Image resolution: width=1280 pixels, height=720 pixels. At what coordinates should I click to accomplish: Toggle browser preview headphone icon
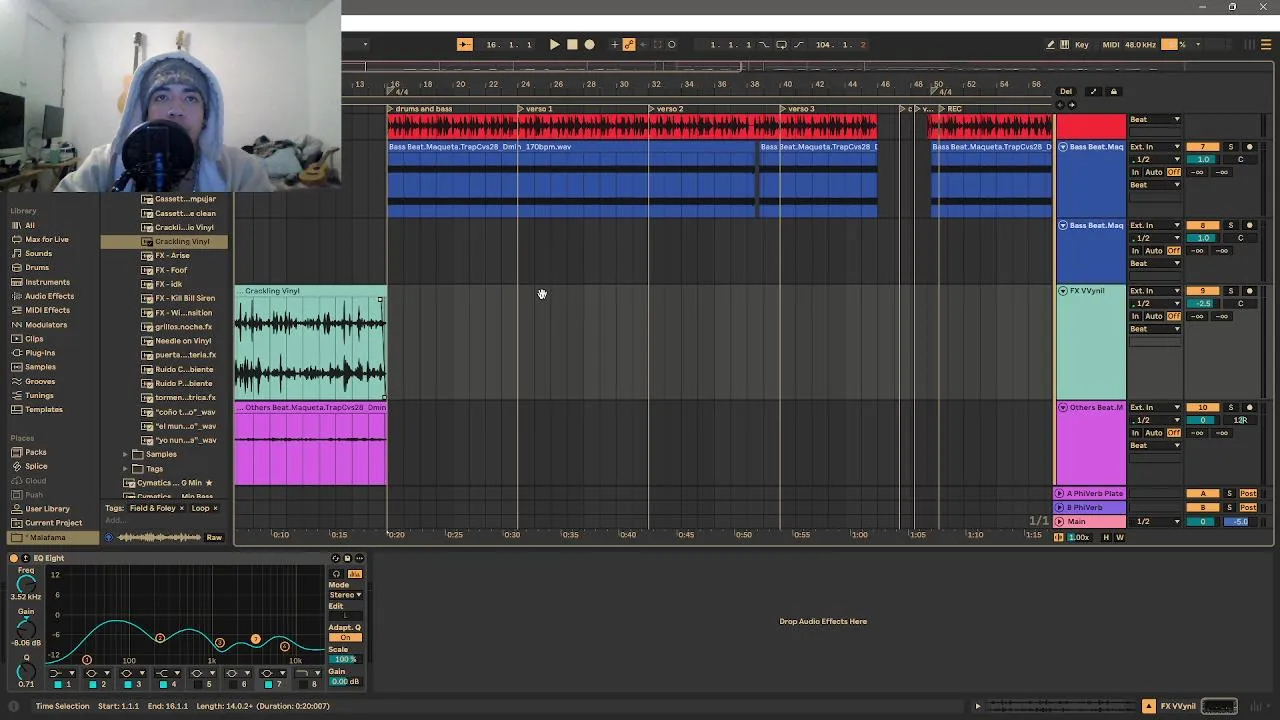tap(109, 538)
